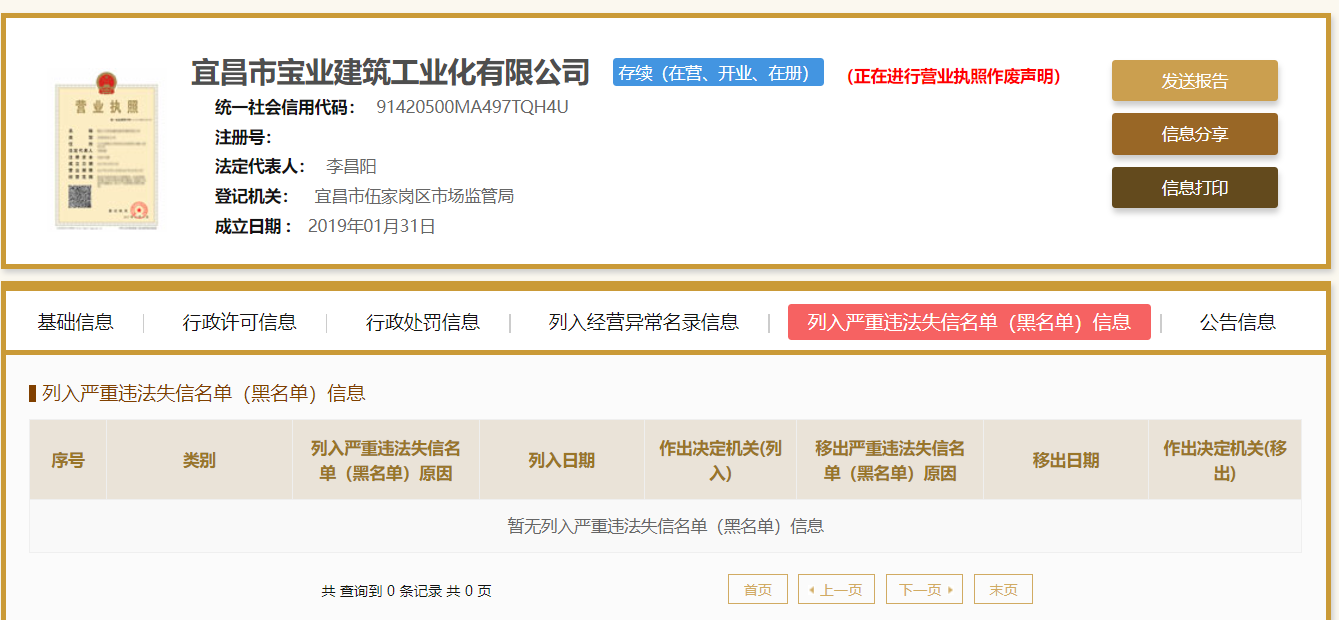Select credit code 91420500MA497TQH4U
The height and width of the screenshot is (620, 1339).
pyautogui.click(x=472, y=107)
